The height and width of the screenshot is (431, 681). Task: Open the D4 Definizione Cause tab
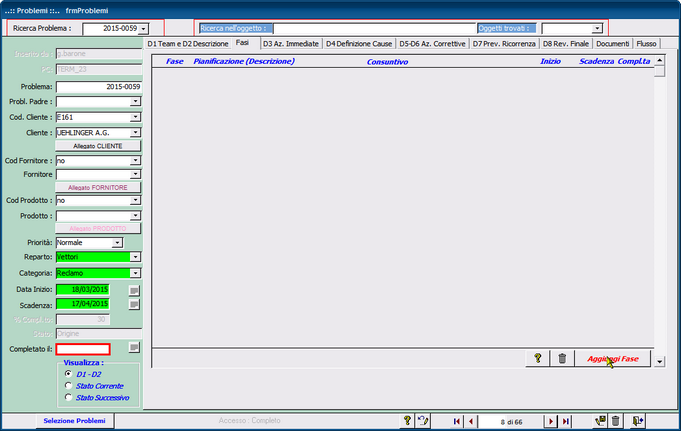click(359, 44)
